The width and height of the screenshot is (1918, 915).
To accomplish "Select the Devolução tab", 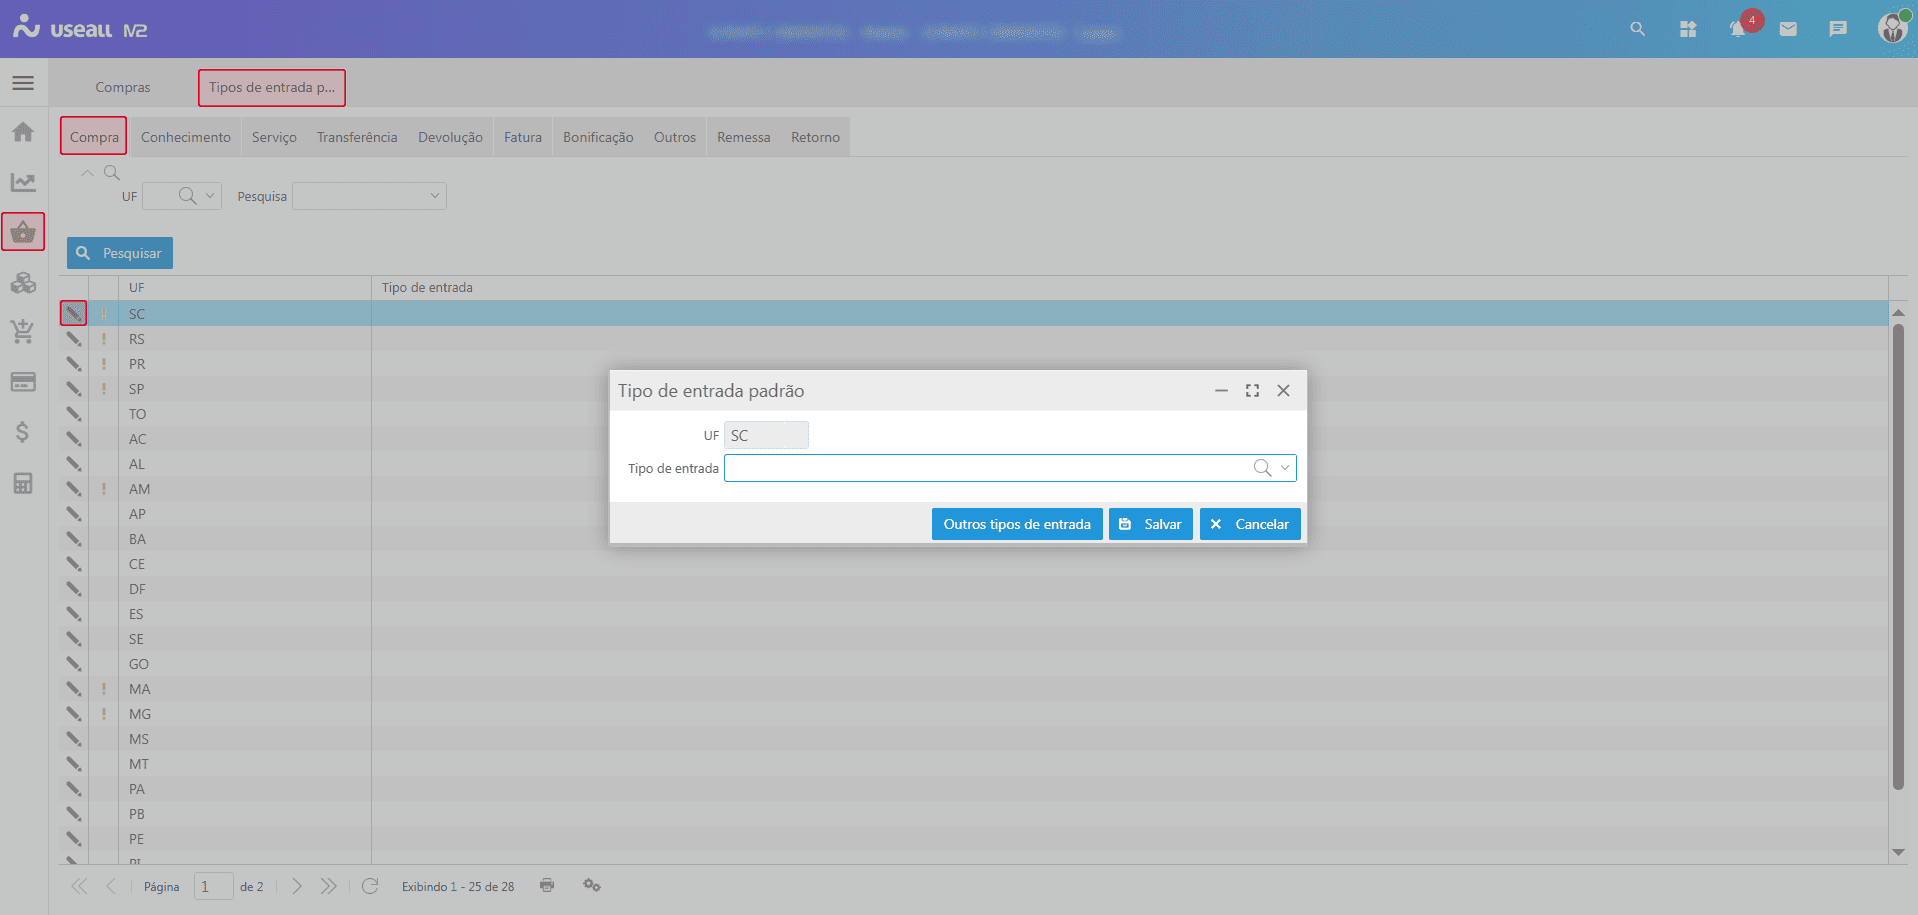I will pyautogui.click(x=450, y=137).
